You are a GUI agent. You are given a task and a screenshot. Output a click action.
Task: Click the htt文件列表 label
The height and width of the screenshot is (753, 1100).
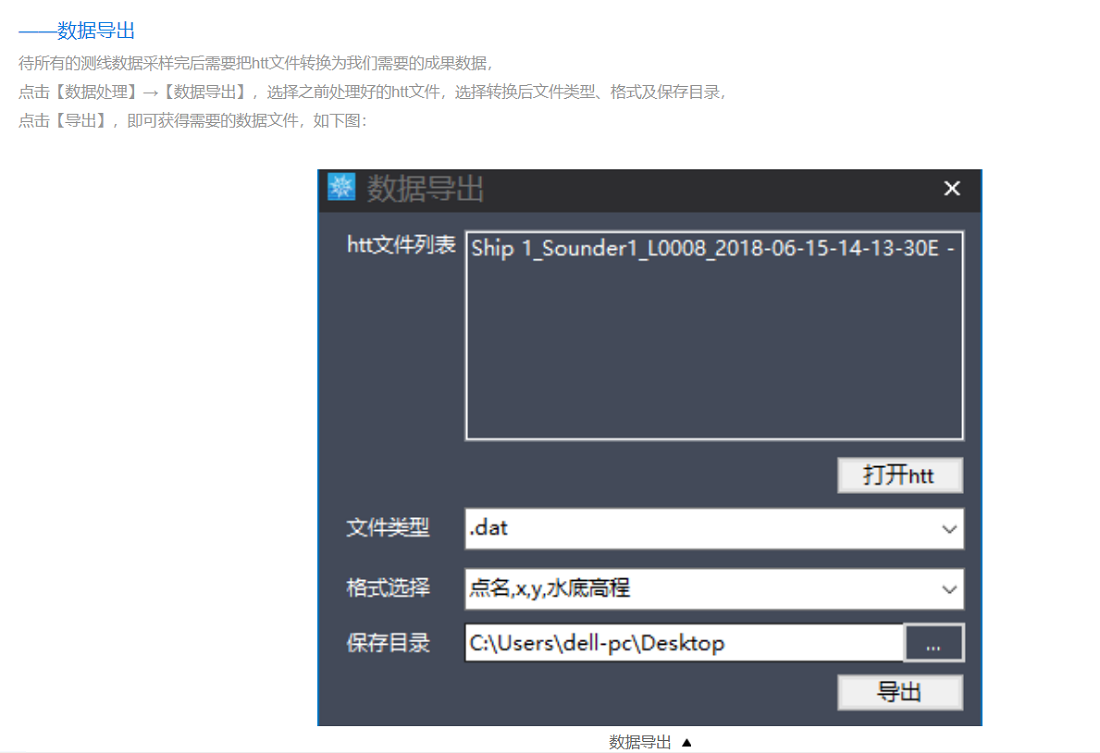401,246
